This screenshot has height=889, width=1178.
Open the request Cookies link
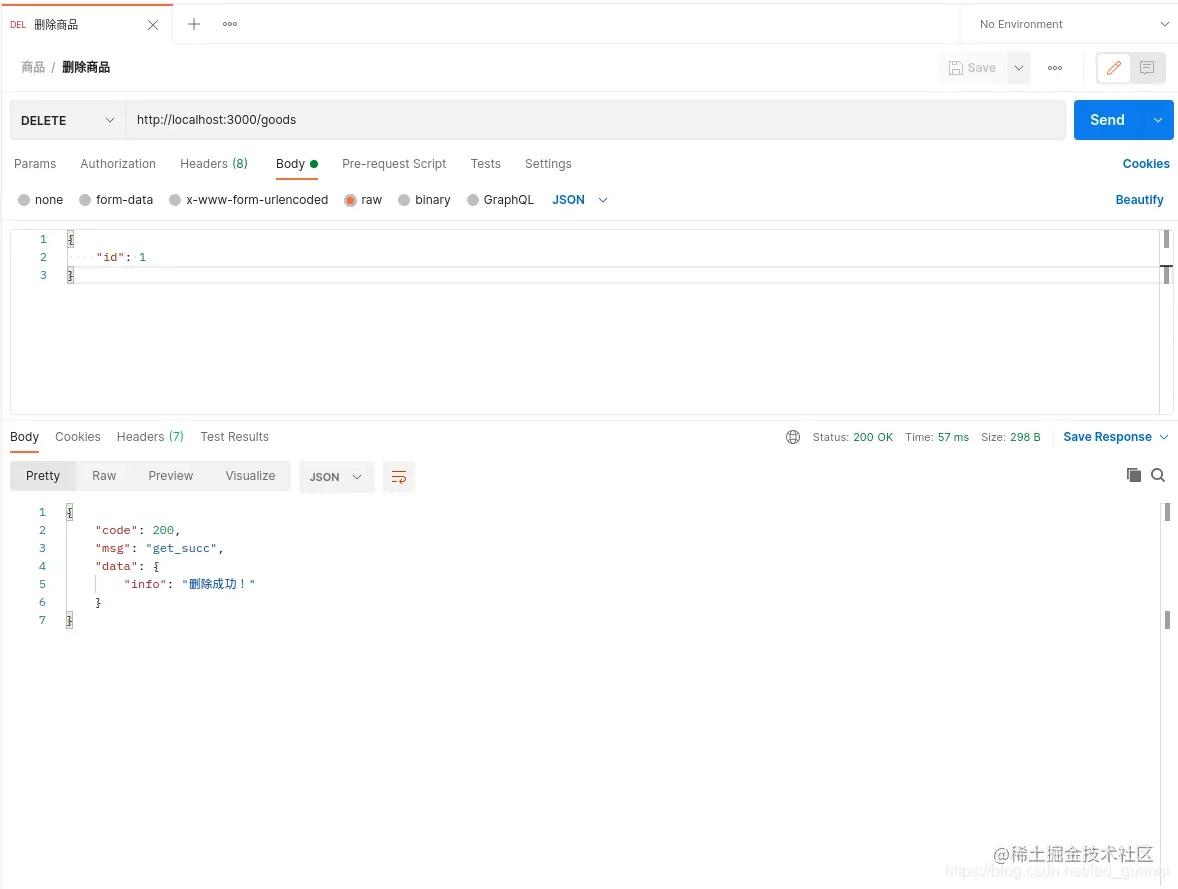point(1146,164)
